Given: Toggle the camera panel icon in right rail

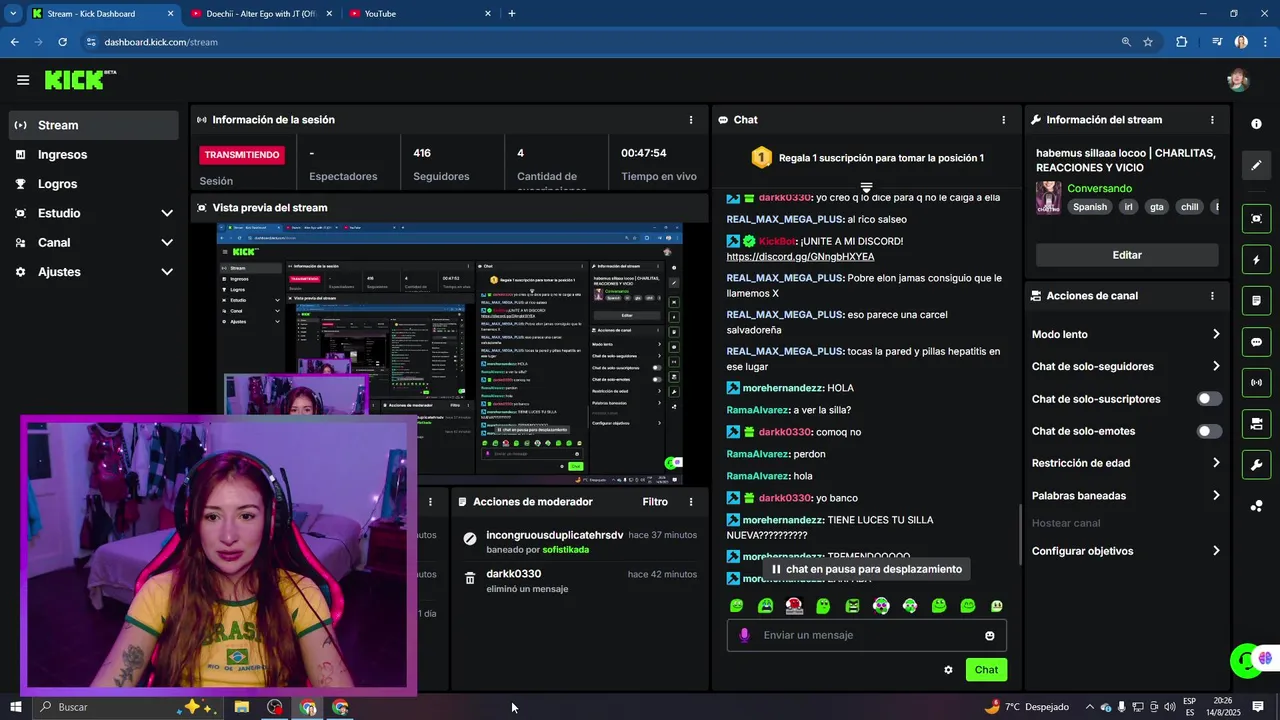Looking at the screenshot, I should tap(1256, 424).
